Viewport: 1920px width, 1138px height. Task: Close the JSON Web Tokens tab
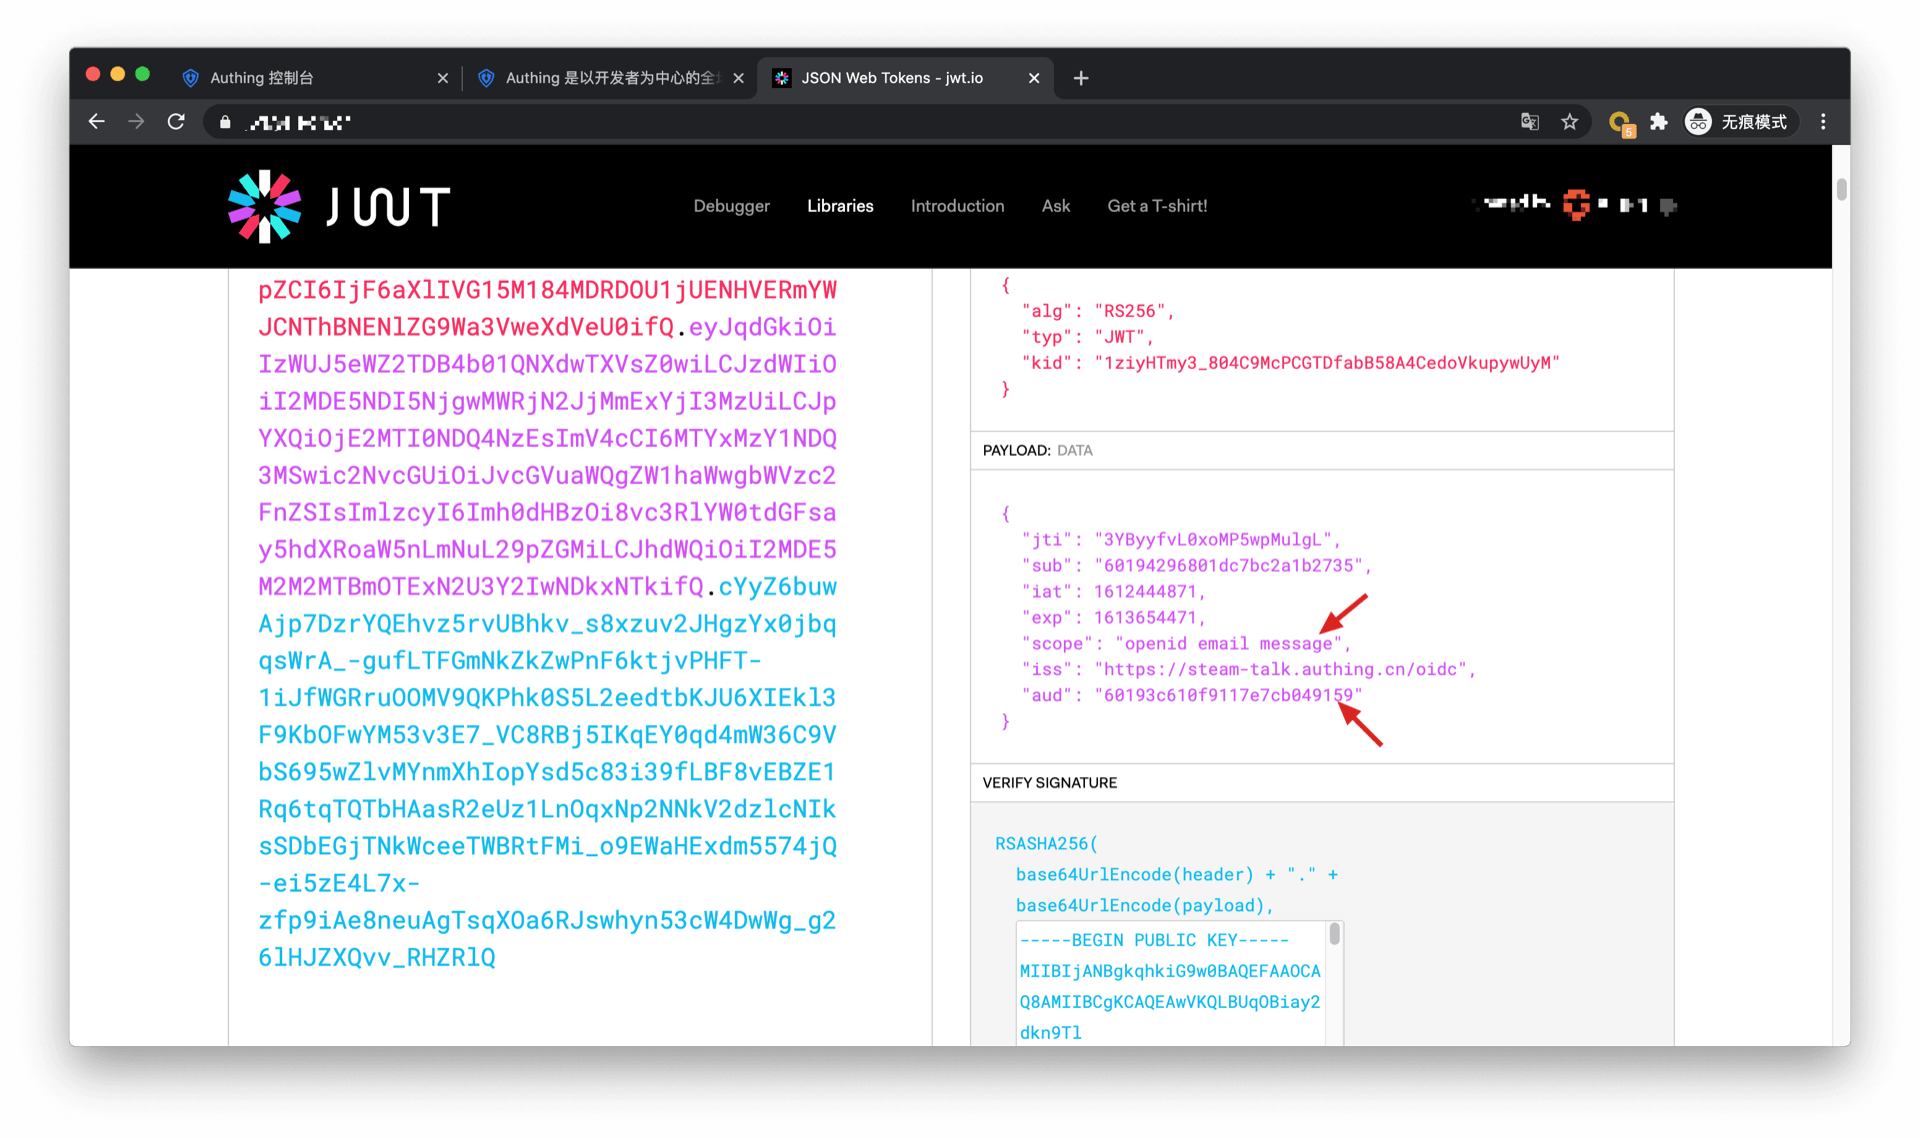[x=1034, y=78]
